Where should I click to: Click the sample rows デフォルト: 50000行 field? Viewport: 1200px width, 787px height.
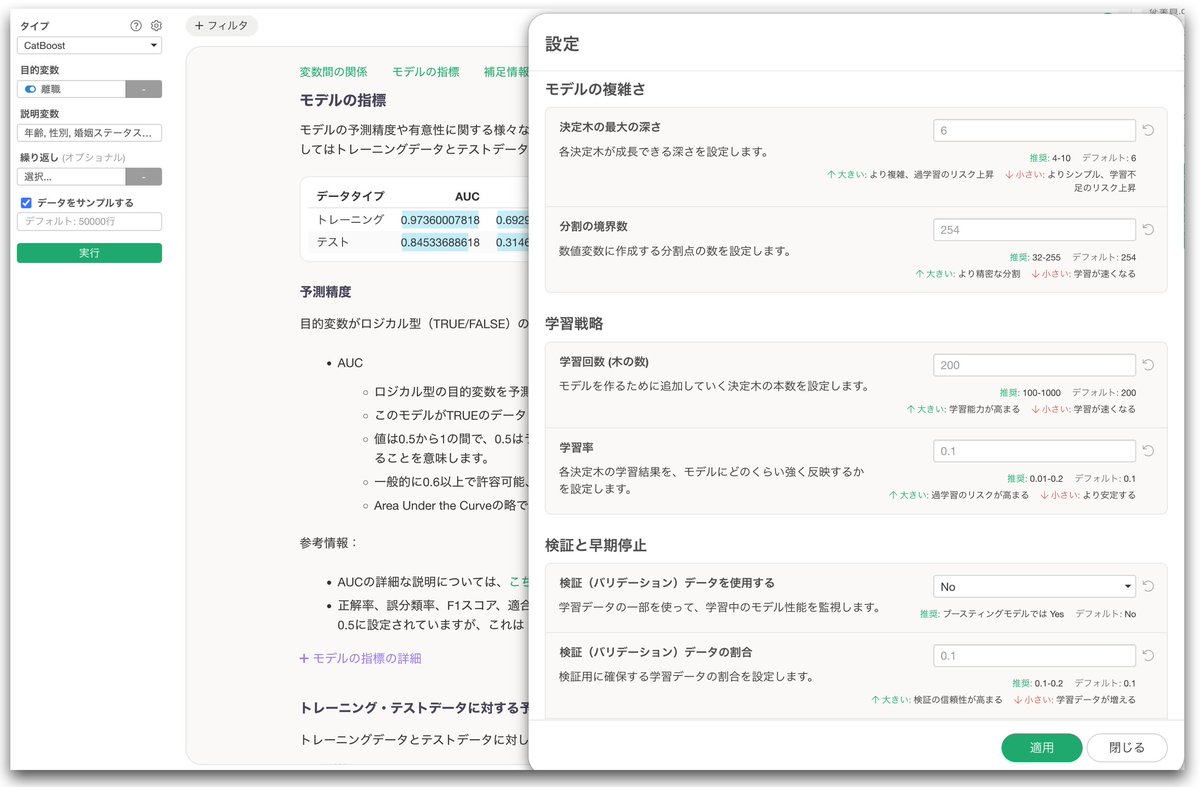[89, 222]
